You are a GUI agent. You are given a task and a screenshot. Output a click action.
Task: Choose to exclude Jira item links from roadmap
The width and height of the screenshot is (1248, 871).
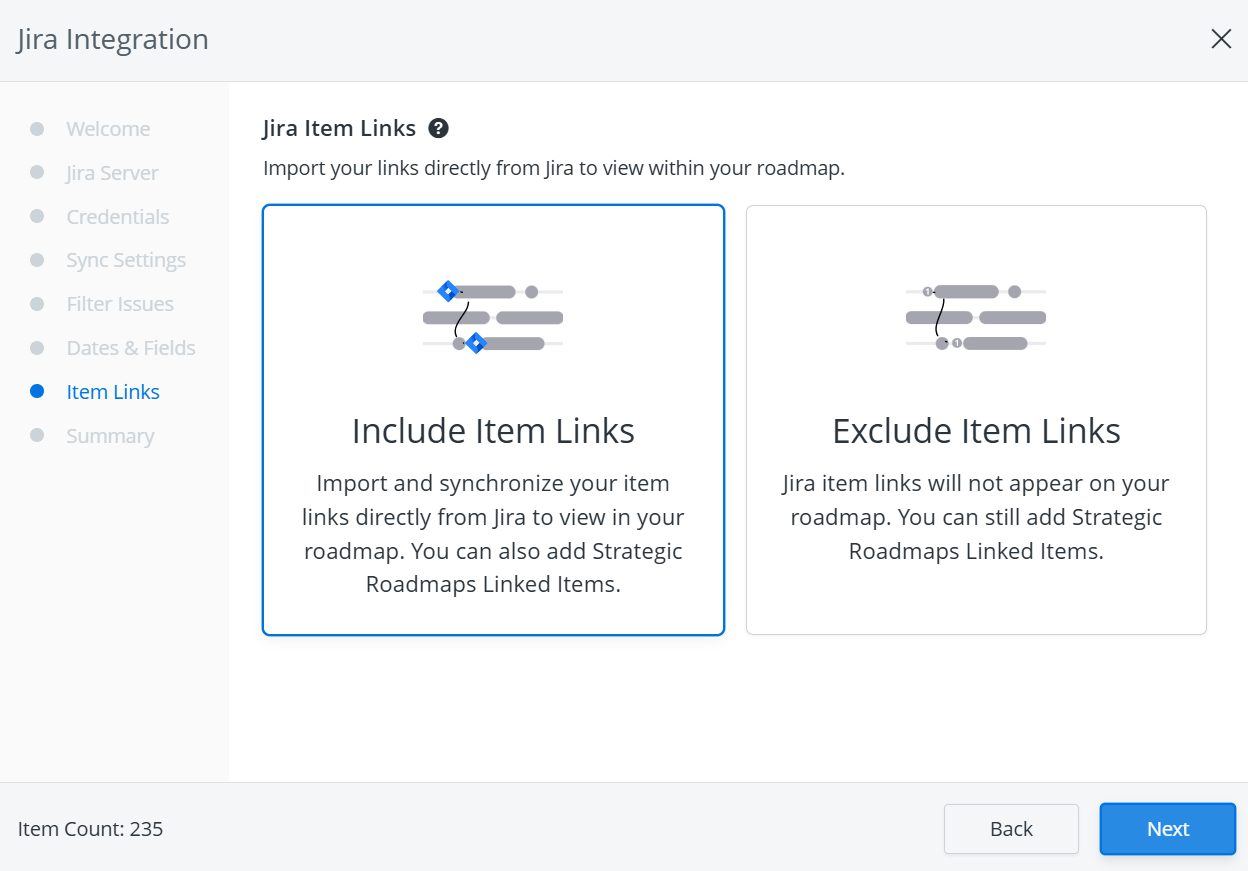976,430
